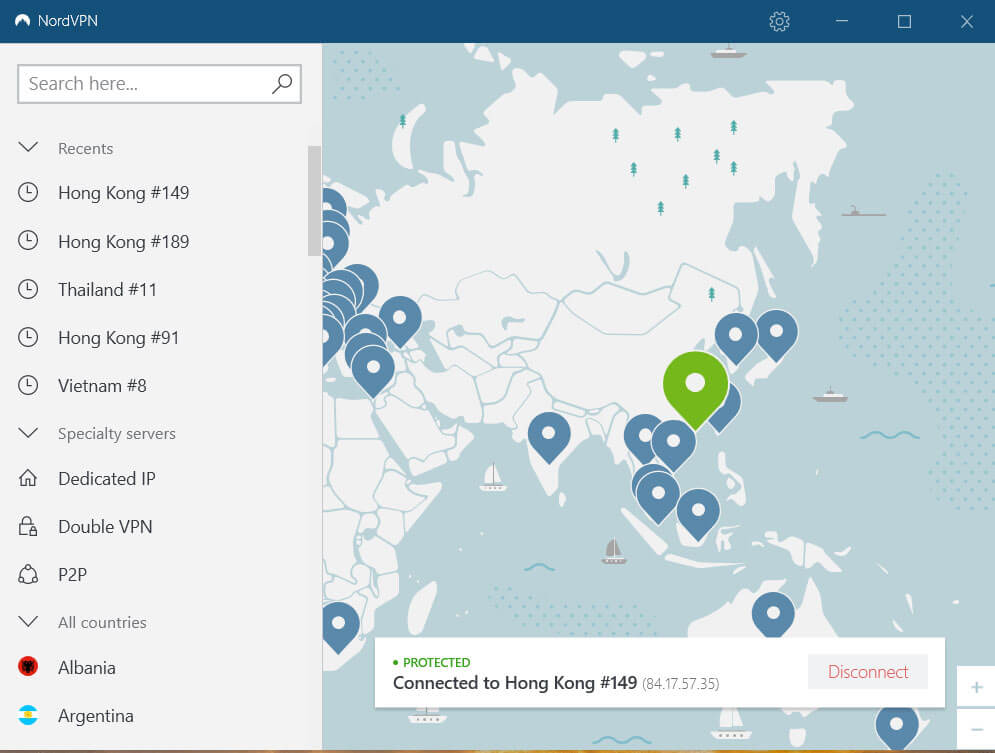Screen dimensions: 995x753
Task: Select Dedicated IP specialty server
Action: [107, 478]
